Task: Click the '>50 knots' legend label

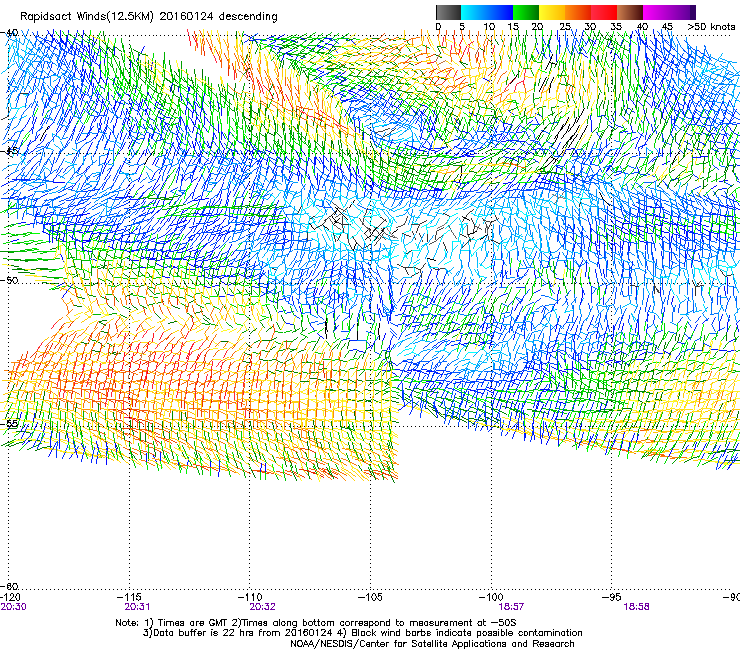Action: (711, 26)
